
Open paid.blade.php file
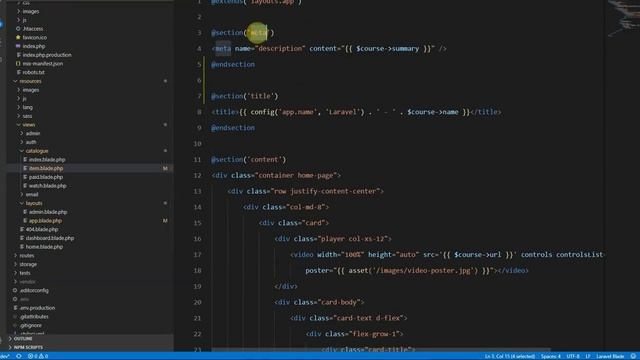tap(46, 177)
